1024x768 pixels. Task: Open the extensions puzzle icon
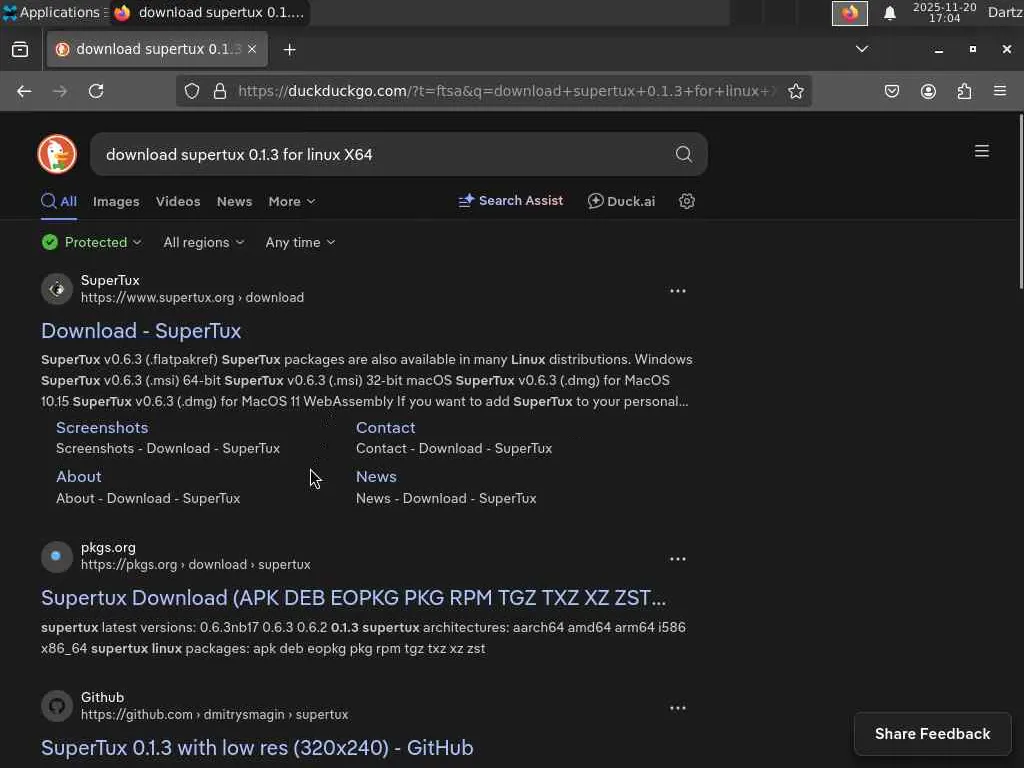965,91
